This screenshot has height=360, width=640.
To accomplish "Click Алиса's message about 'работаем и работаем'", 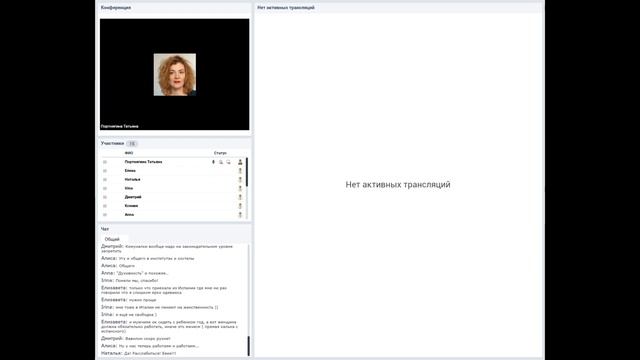I will (x=150, y=346).
